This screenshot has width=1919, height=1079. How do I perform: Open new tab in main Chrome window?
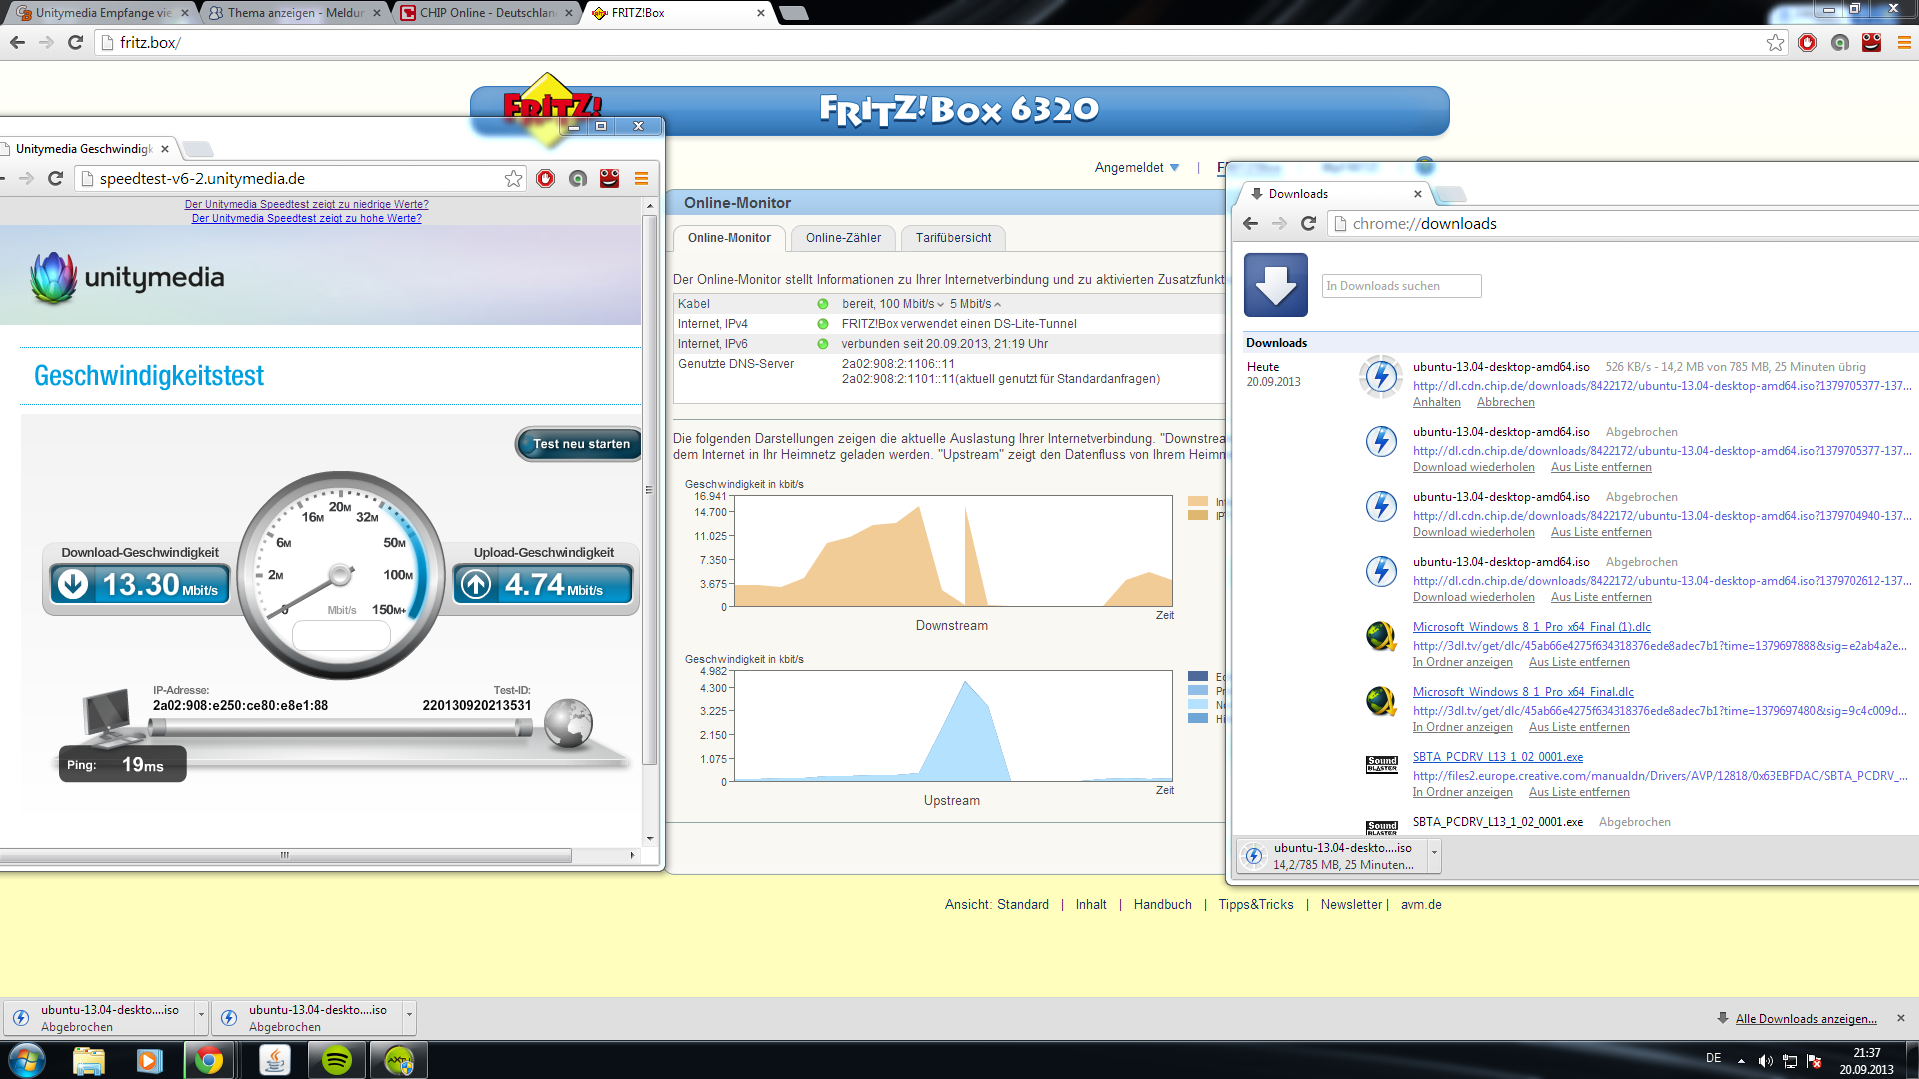[x=793, y=13]
